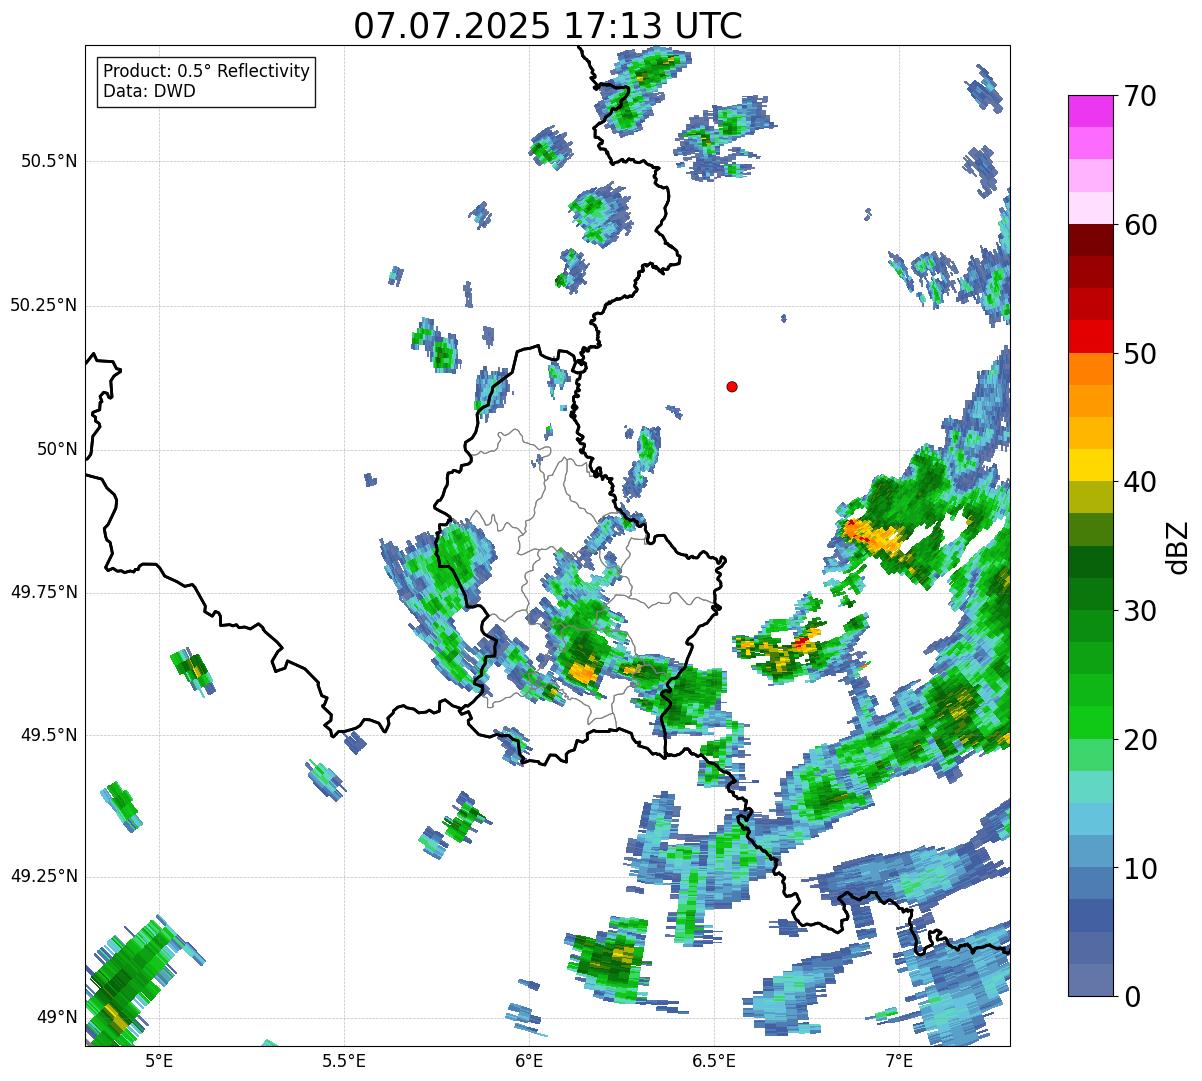Click the Product: 0.5° Reflectivity text
The height and width of the screenshot is (1081, 1202).
206,72
